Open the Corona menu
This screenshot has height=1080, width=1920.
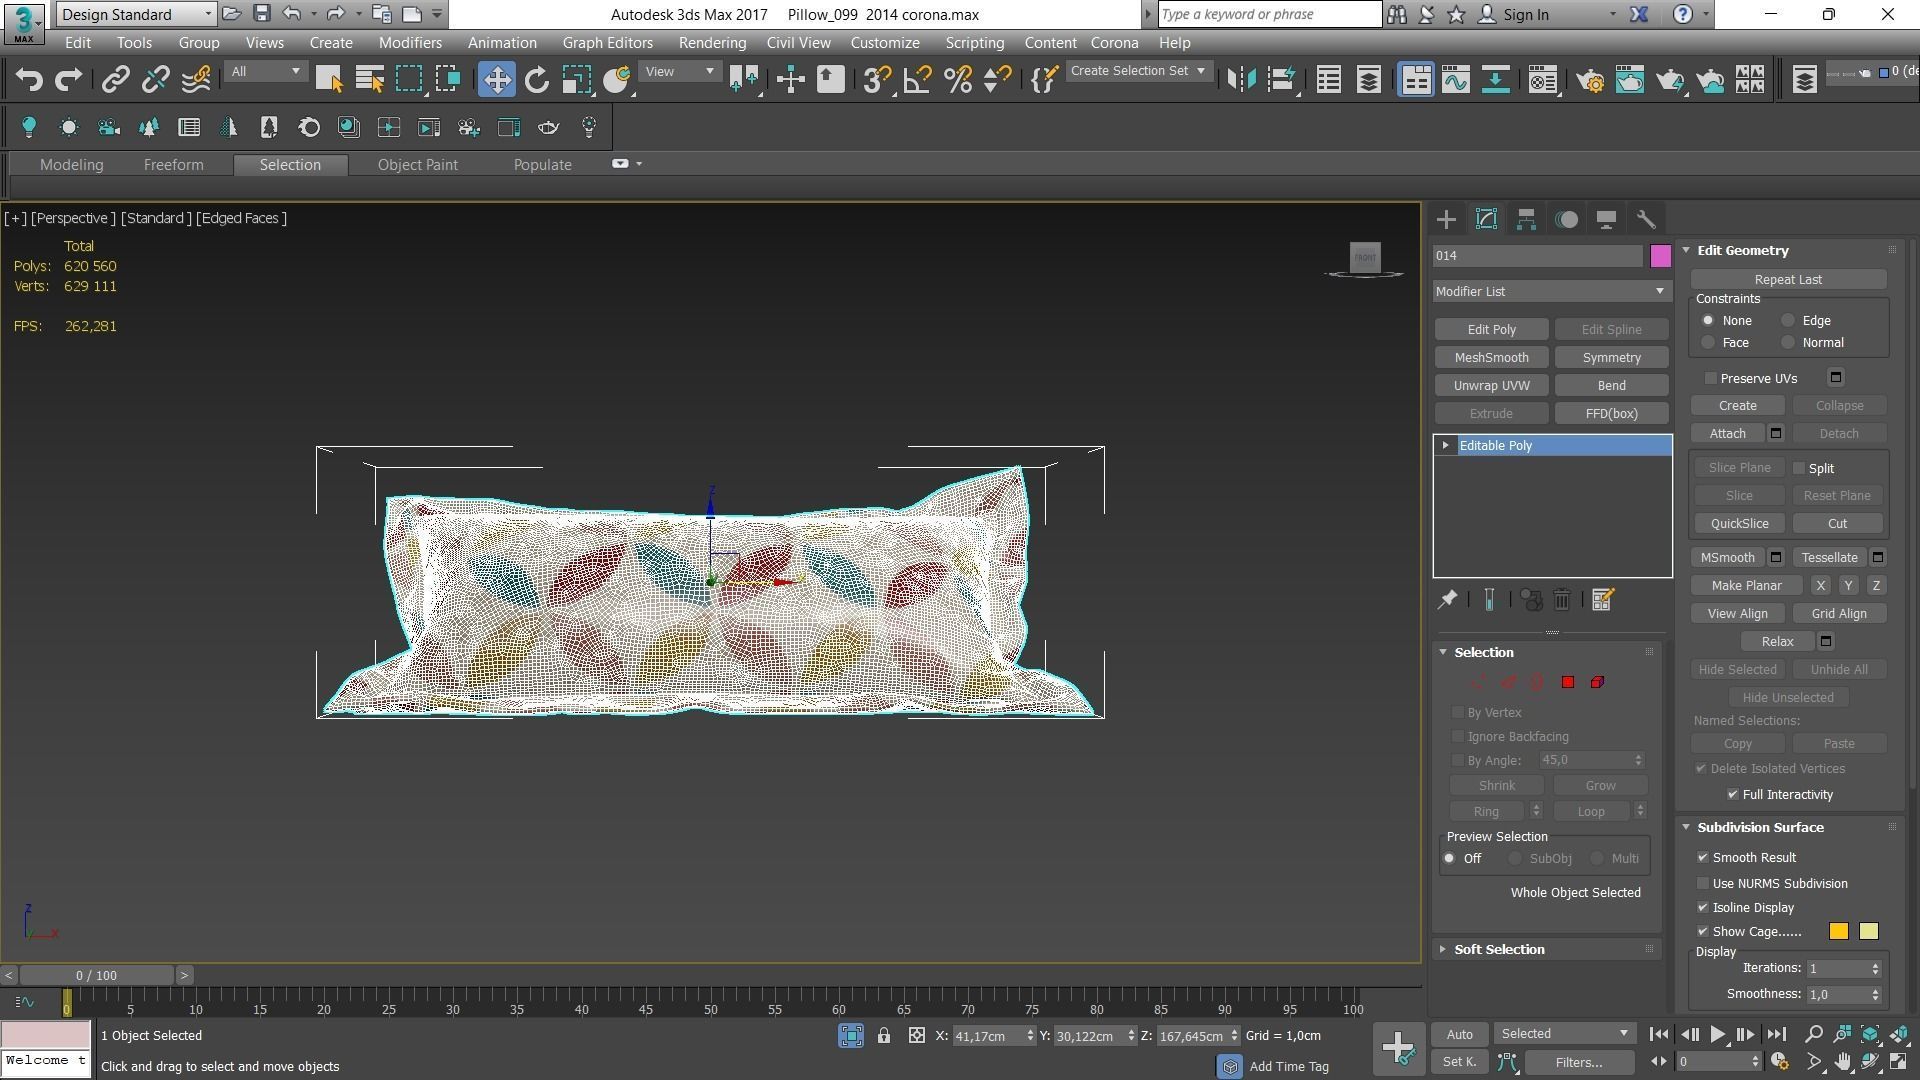point(1114,43)
